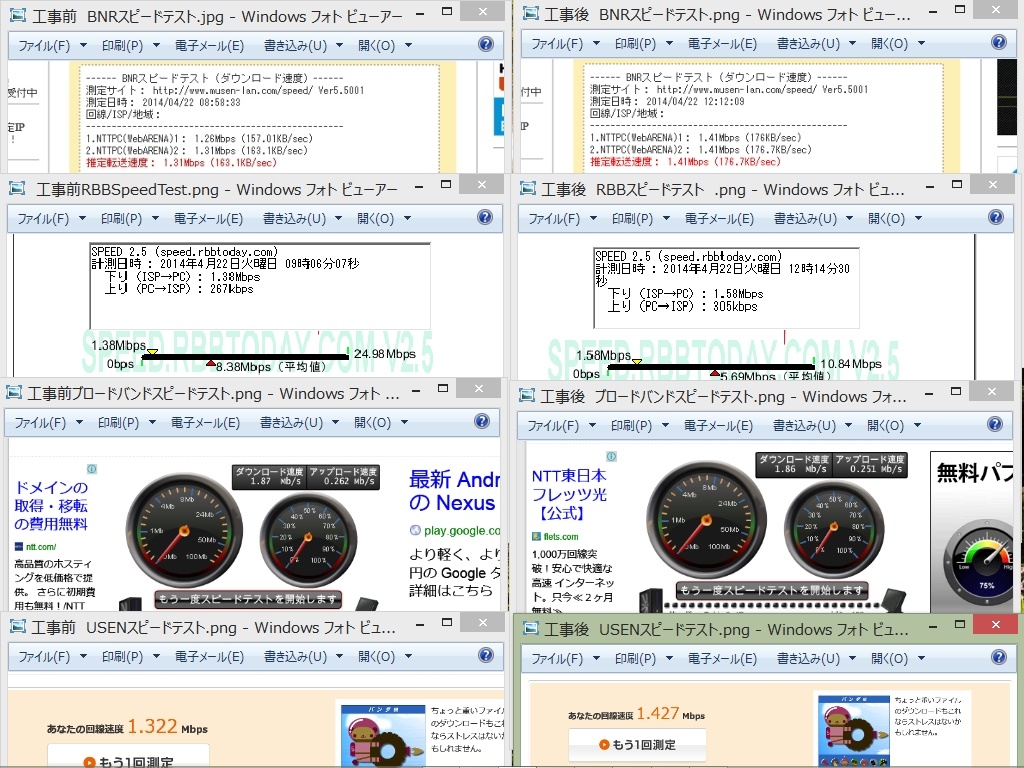
Task: Click the 10.84Mbps label on RBB graph
Action: click(851, 364)
